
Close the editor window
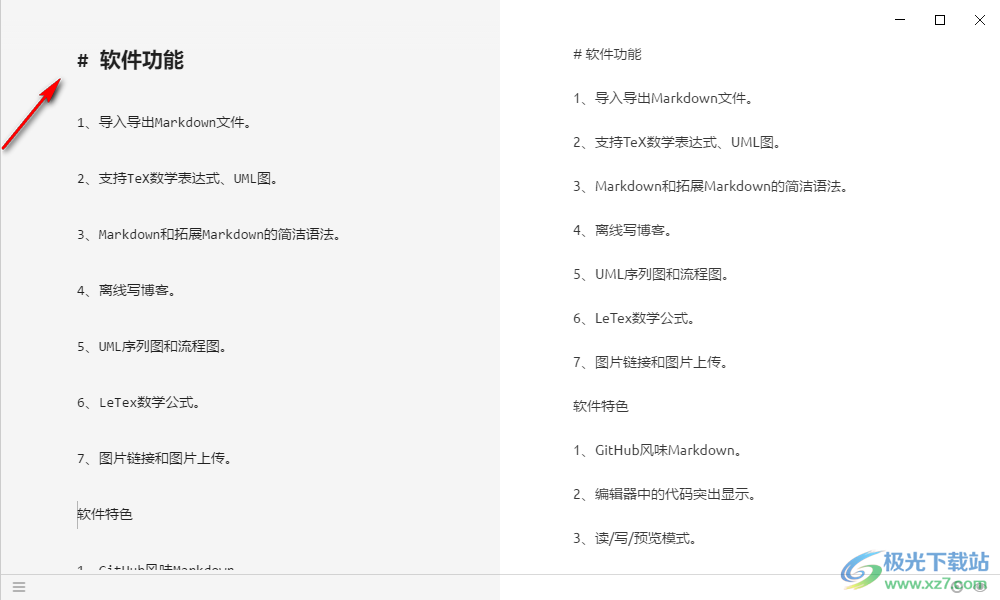point(980,20)
